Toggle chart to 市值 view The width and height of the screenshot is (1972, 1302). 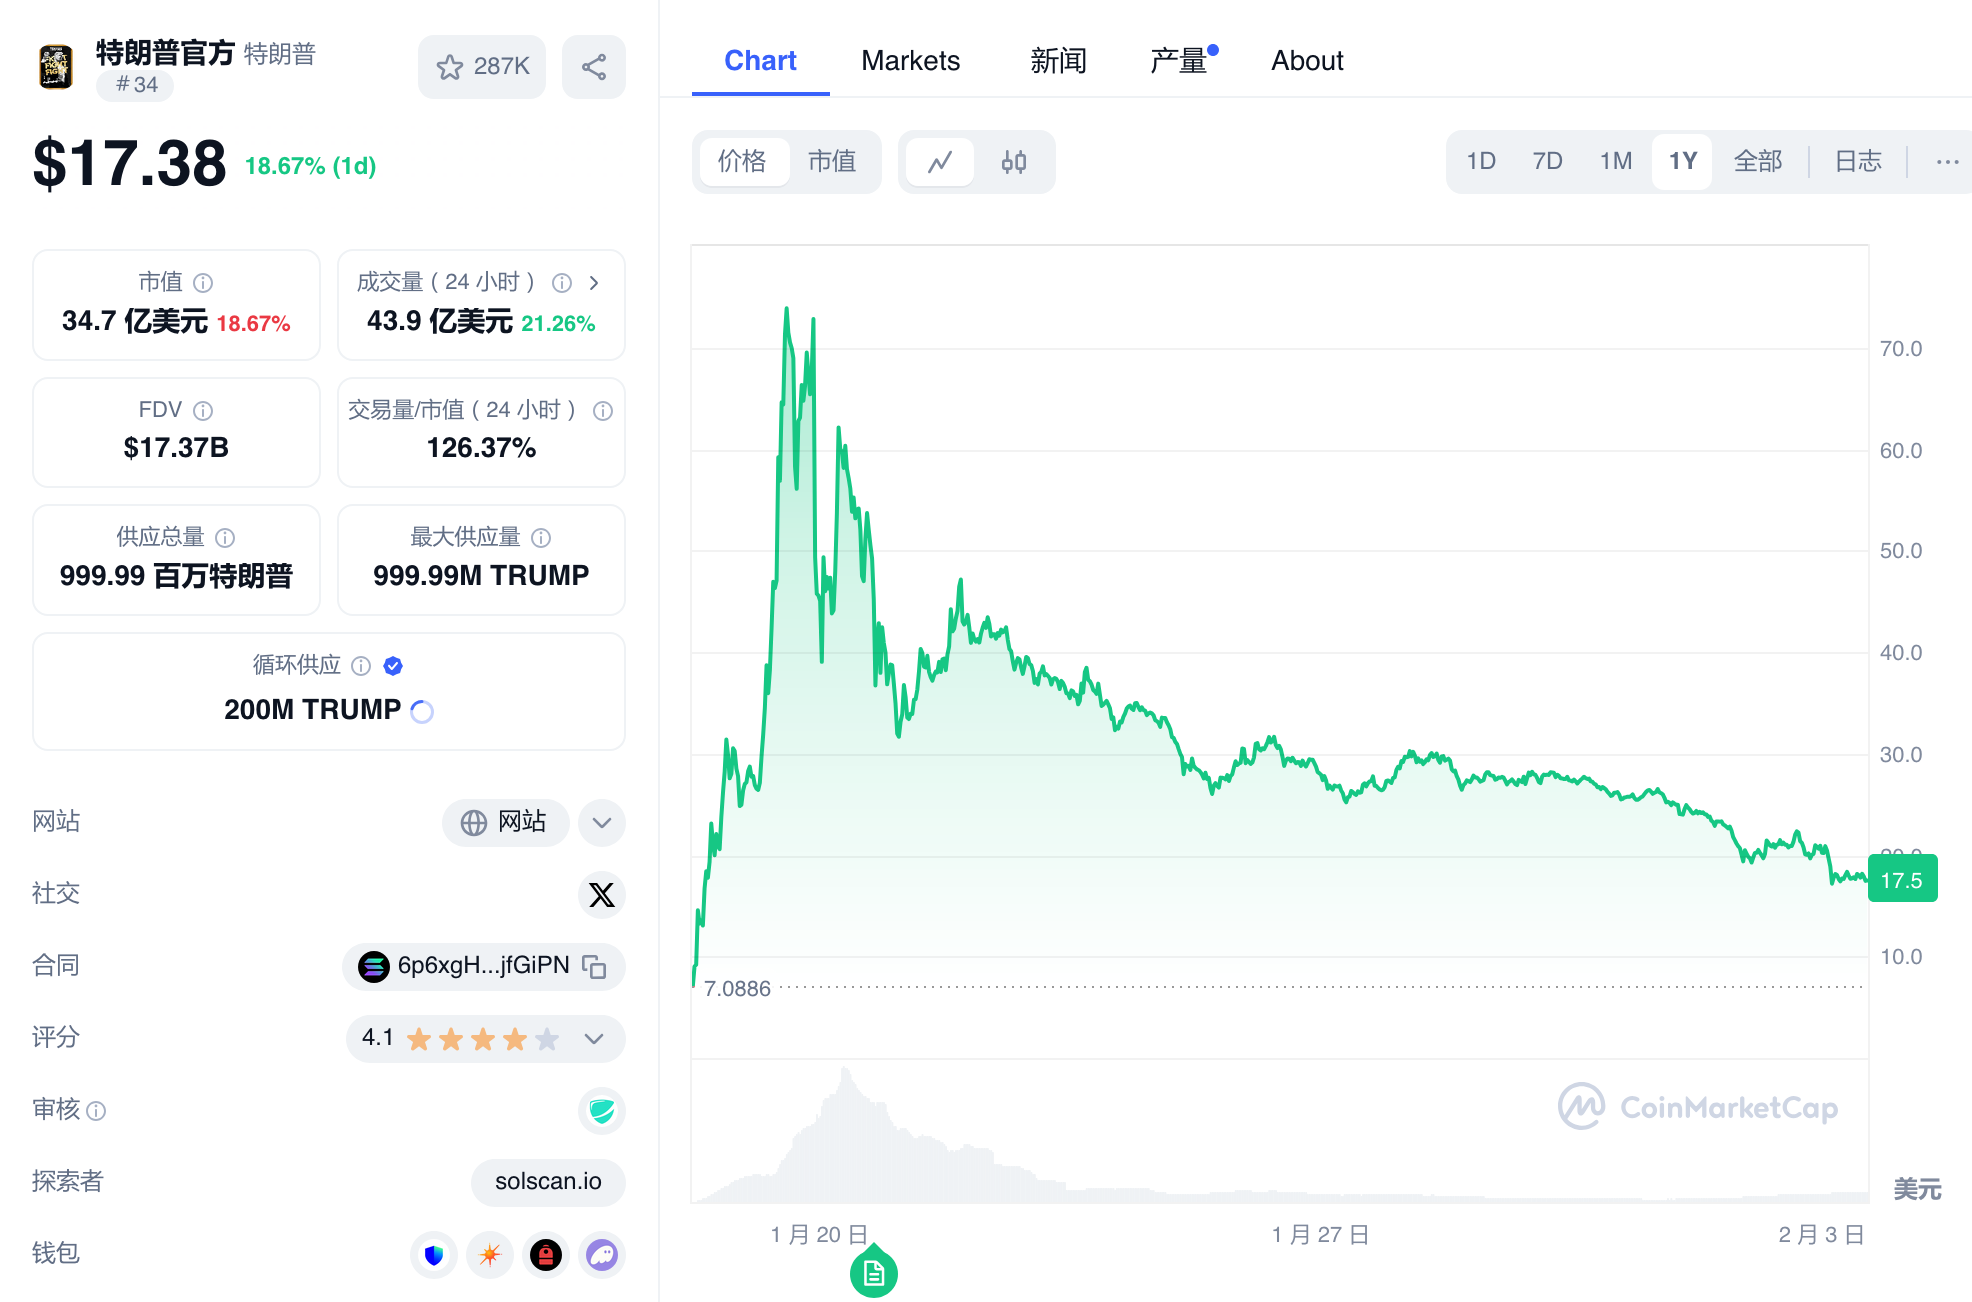tap(832, 161)
